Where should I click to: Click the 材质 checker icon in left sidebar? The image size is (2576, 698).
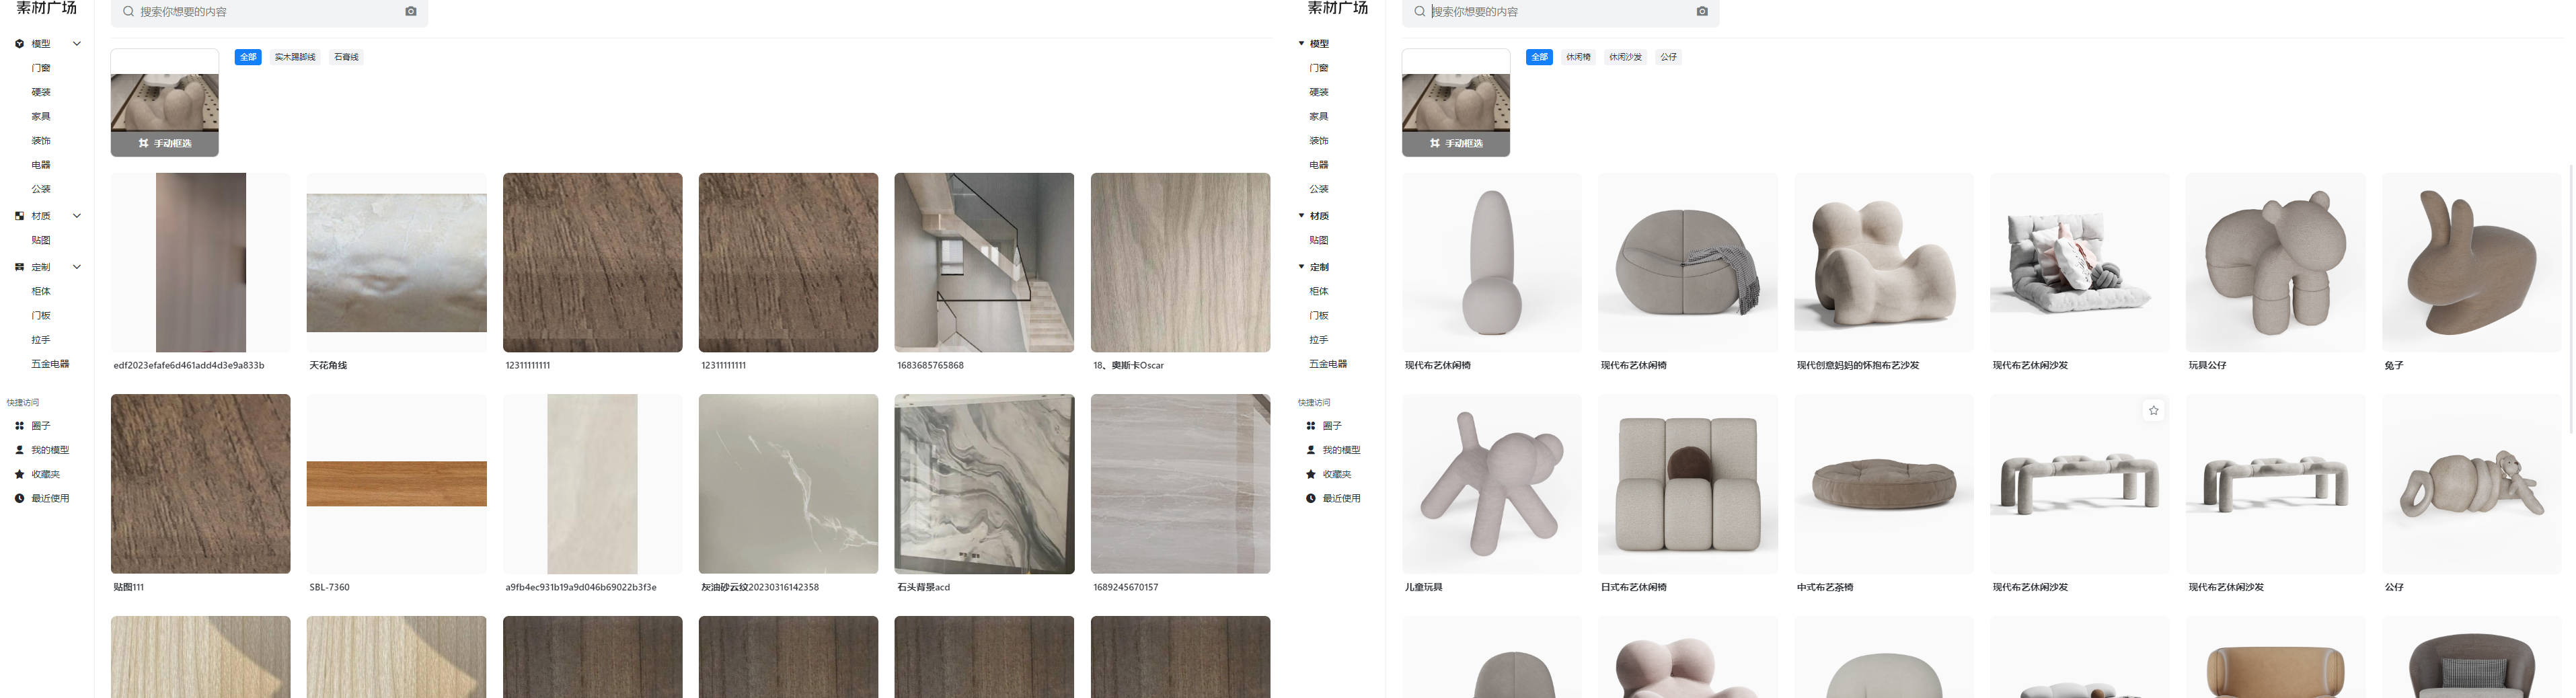click(19, 216)
